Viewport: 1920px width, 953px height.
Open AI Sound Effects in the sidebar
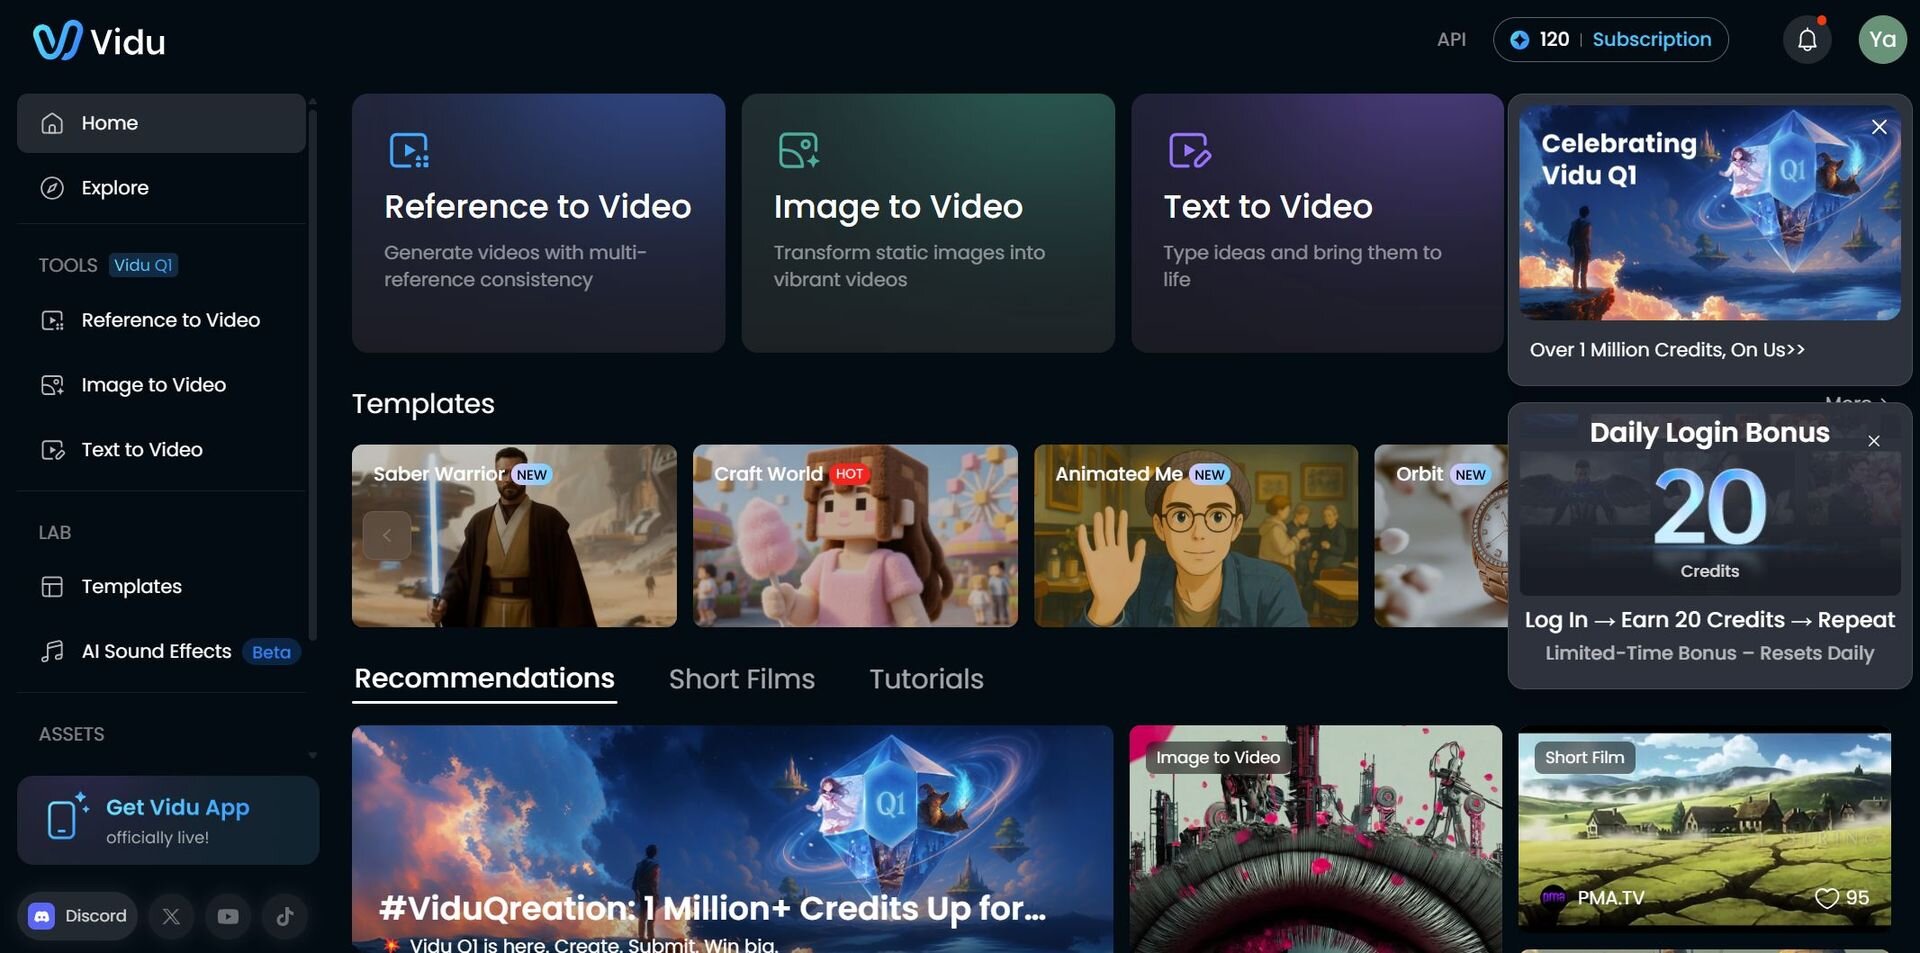(161, 651)
